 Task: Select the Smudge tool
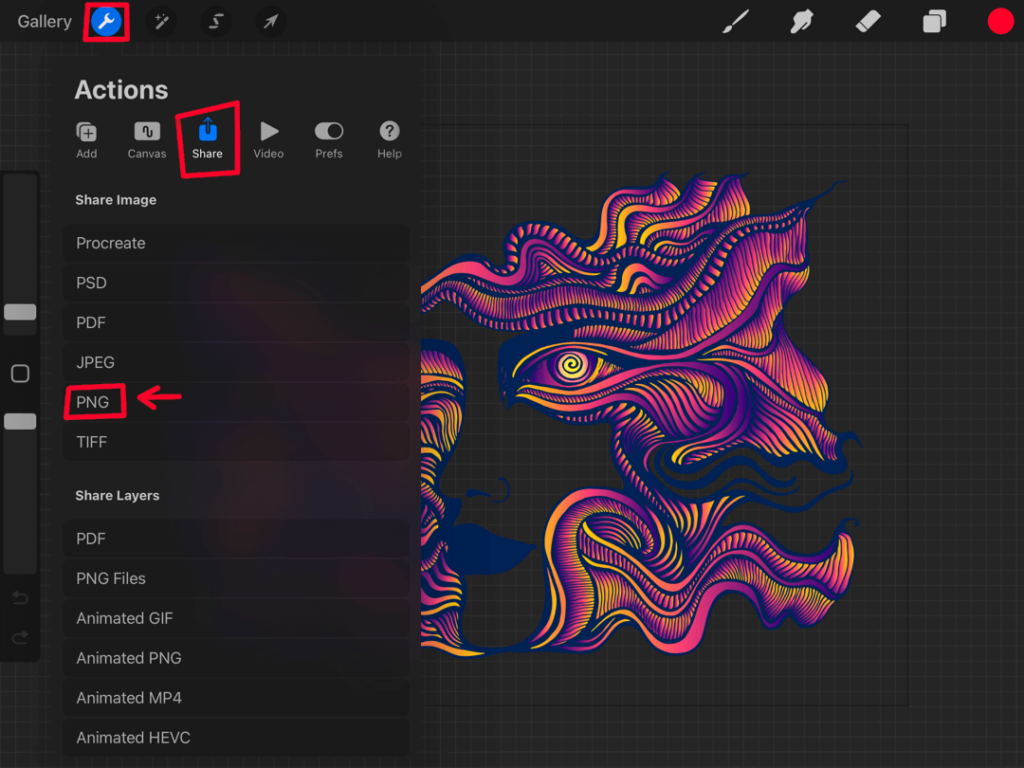click(801, 21)
